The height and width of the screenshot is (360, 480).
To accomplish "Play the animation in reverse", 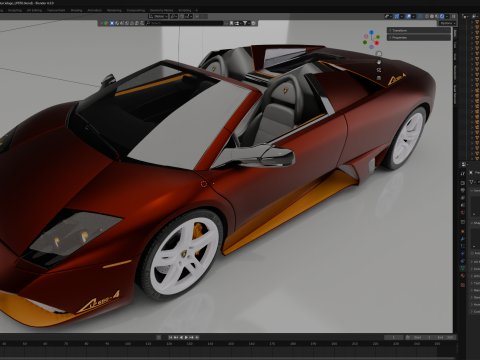I will tap(181, 337).
